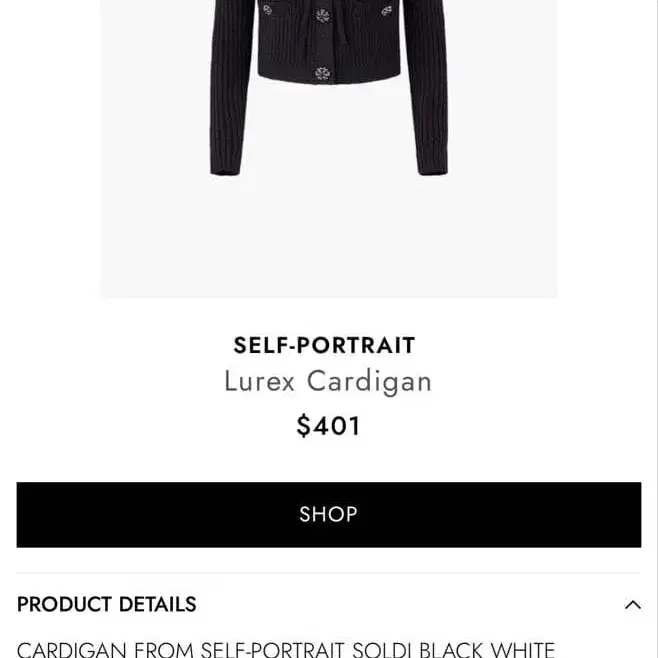Click the word SOLDI in the description
Viewport: 658px width, 658px height.
click(382, 649)
